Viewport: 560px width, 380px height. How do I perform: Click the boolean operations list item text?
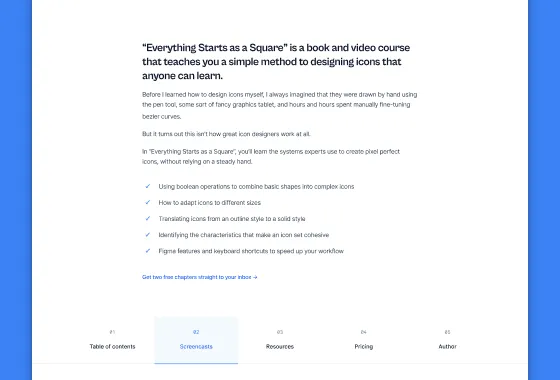click(256, 186)
